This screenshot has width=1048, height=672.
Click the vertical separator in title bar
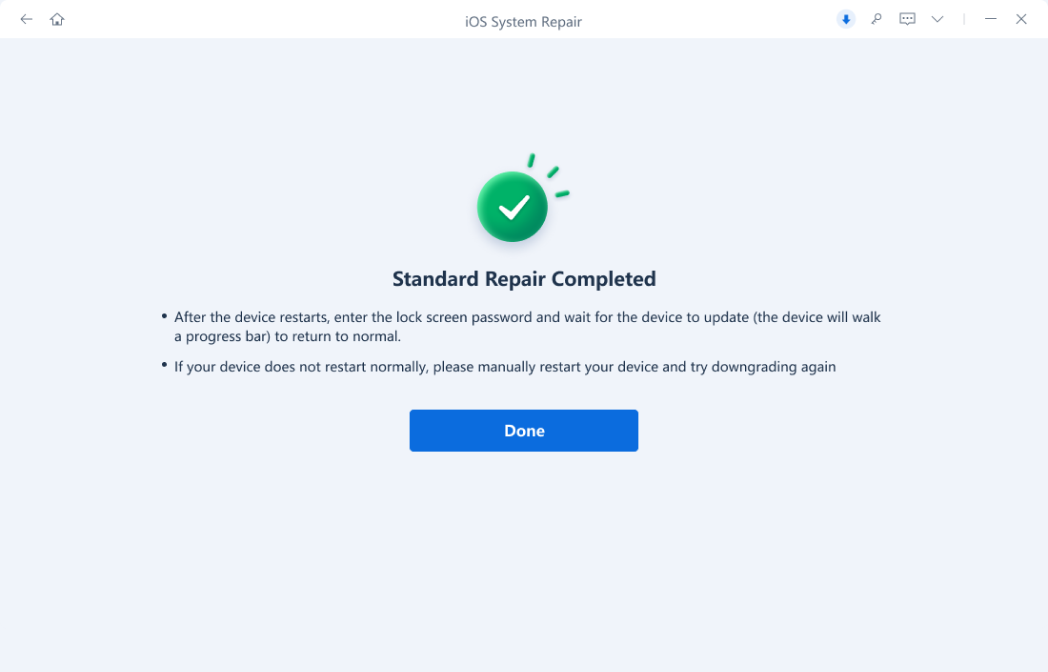964,19
